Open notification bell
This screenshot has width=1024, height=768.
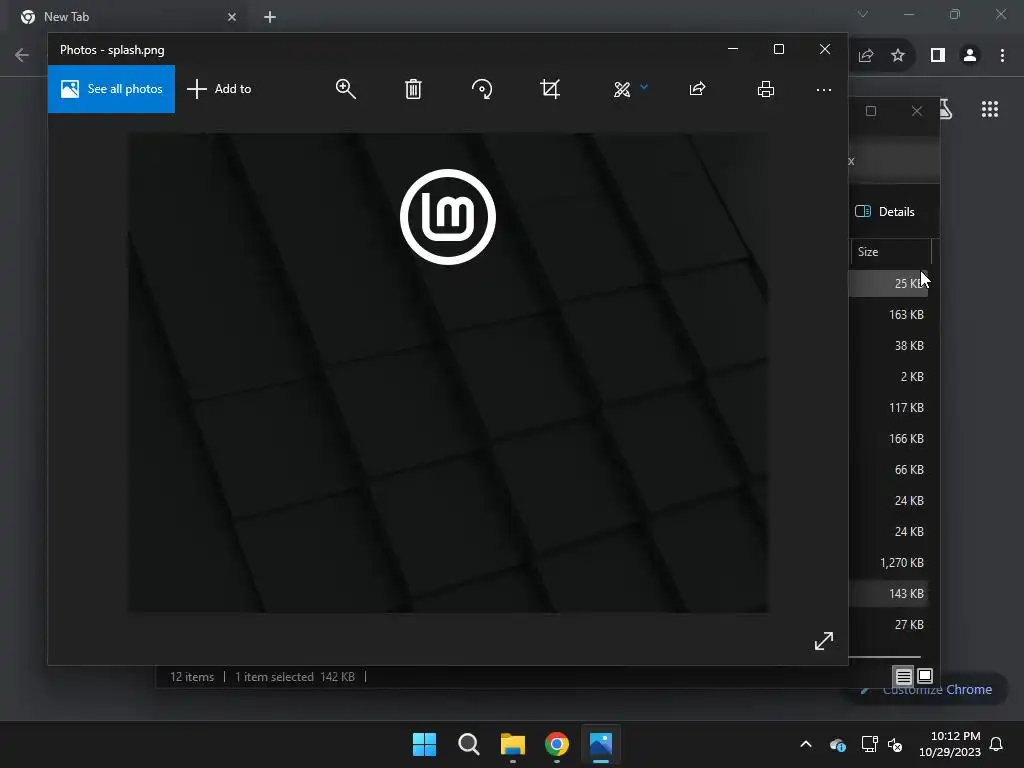(x=997, y=744)
